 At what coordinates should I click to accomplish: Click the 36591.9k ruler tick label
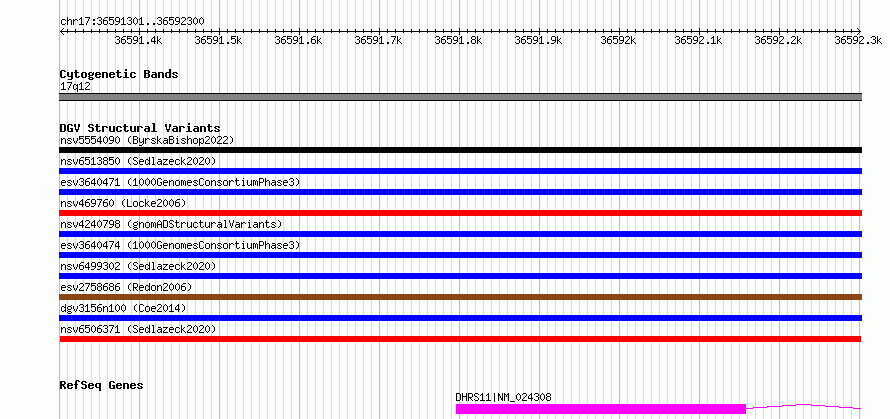point(538,40)
